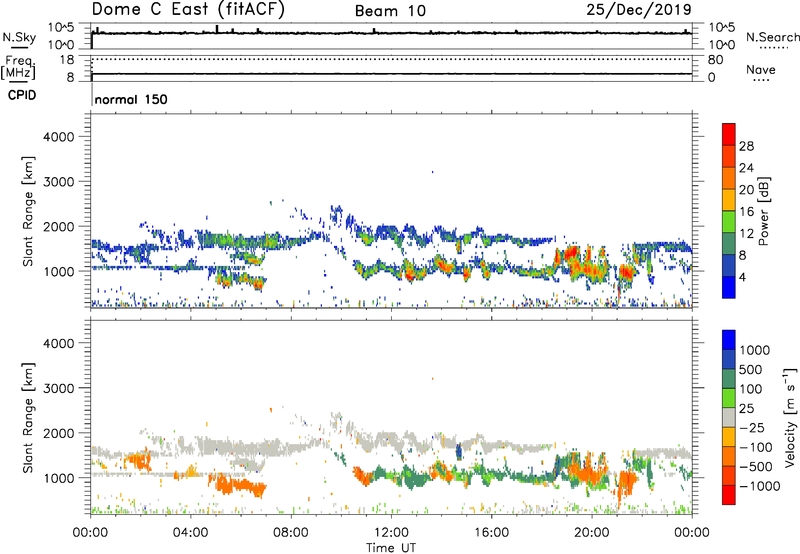Click the '04:00' time axis label
Viewport: 800px width, 554px height.
click(x=190, y=533)
